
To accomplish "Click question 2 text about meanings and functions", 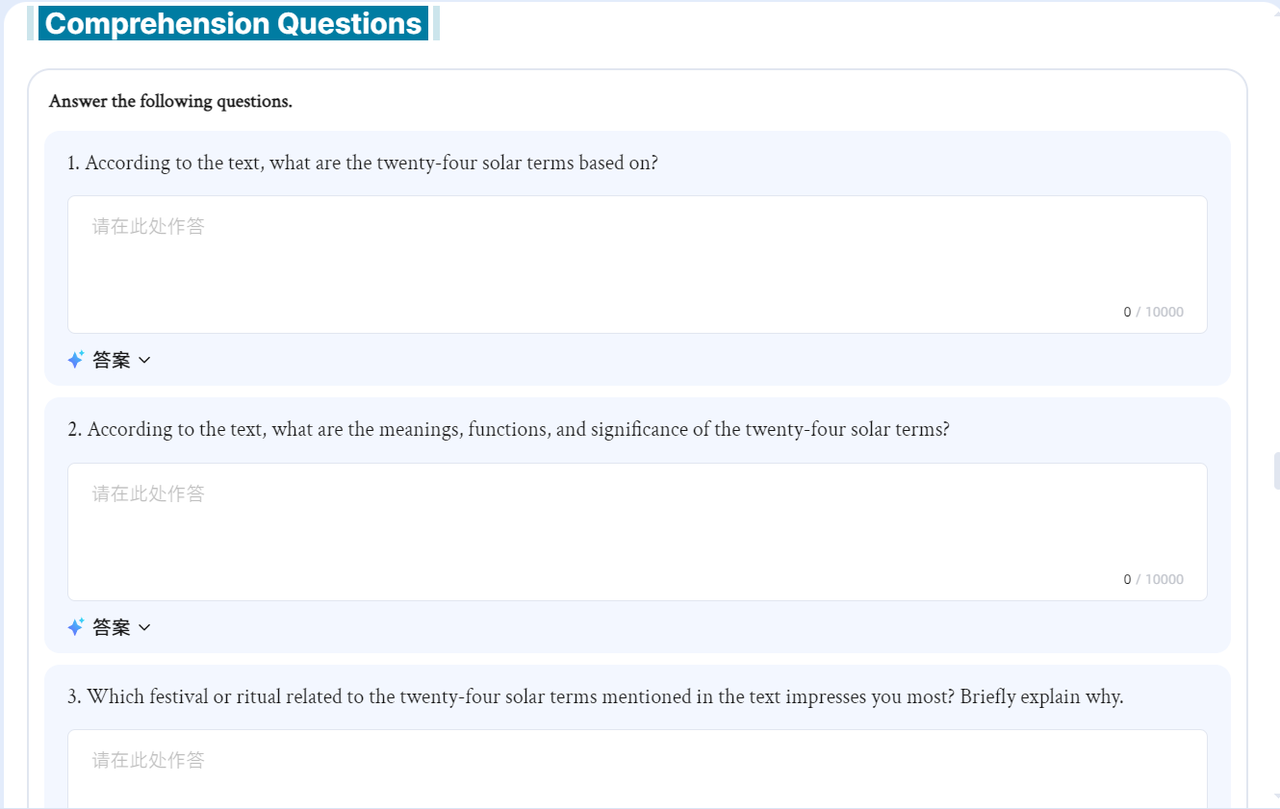I will point(509,429).
